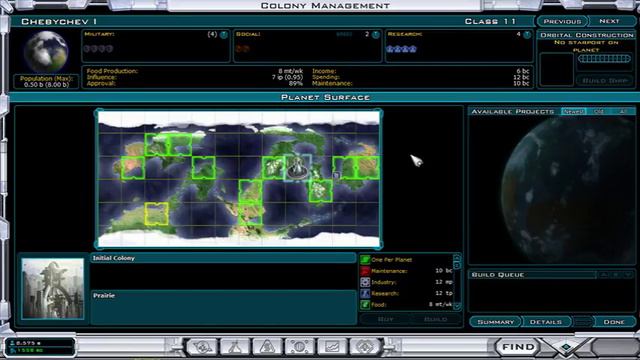Screen dimensions: 640x360
Task: Click the empty orbital ship preview slot
Action: pyautogui.click(x=557, y=69)
